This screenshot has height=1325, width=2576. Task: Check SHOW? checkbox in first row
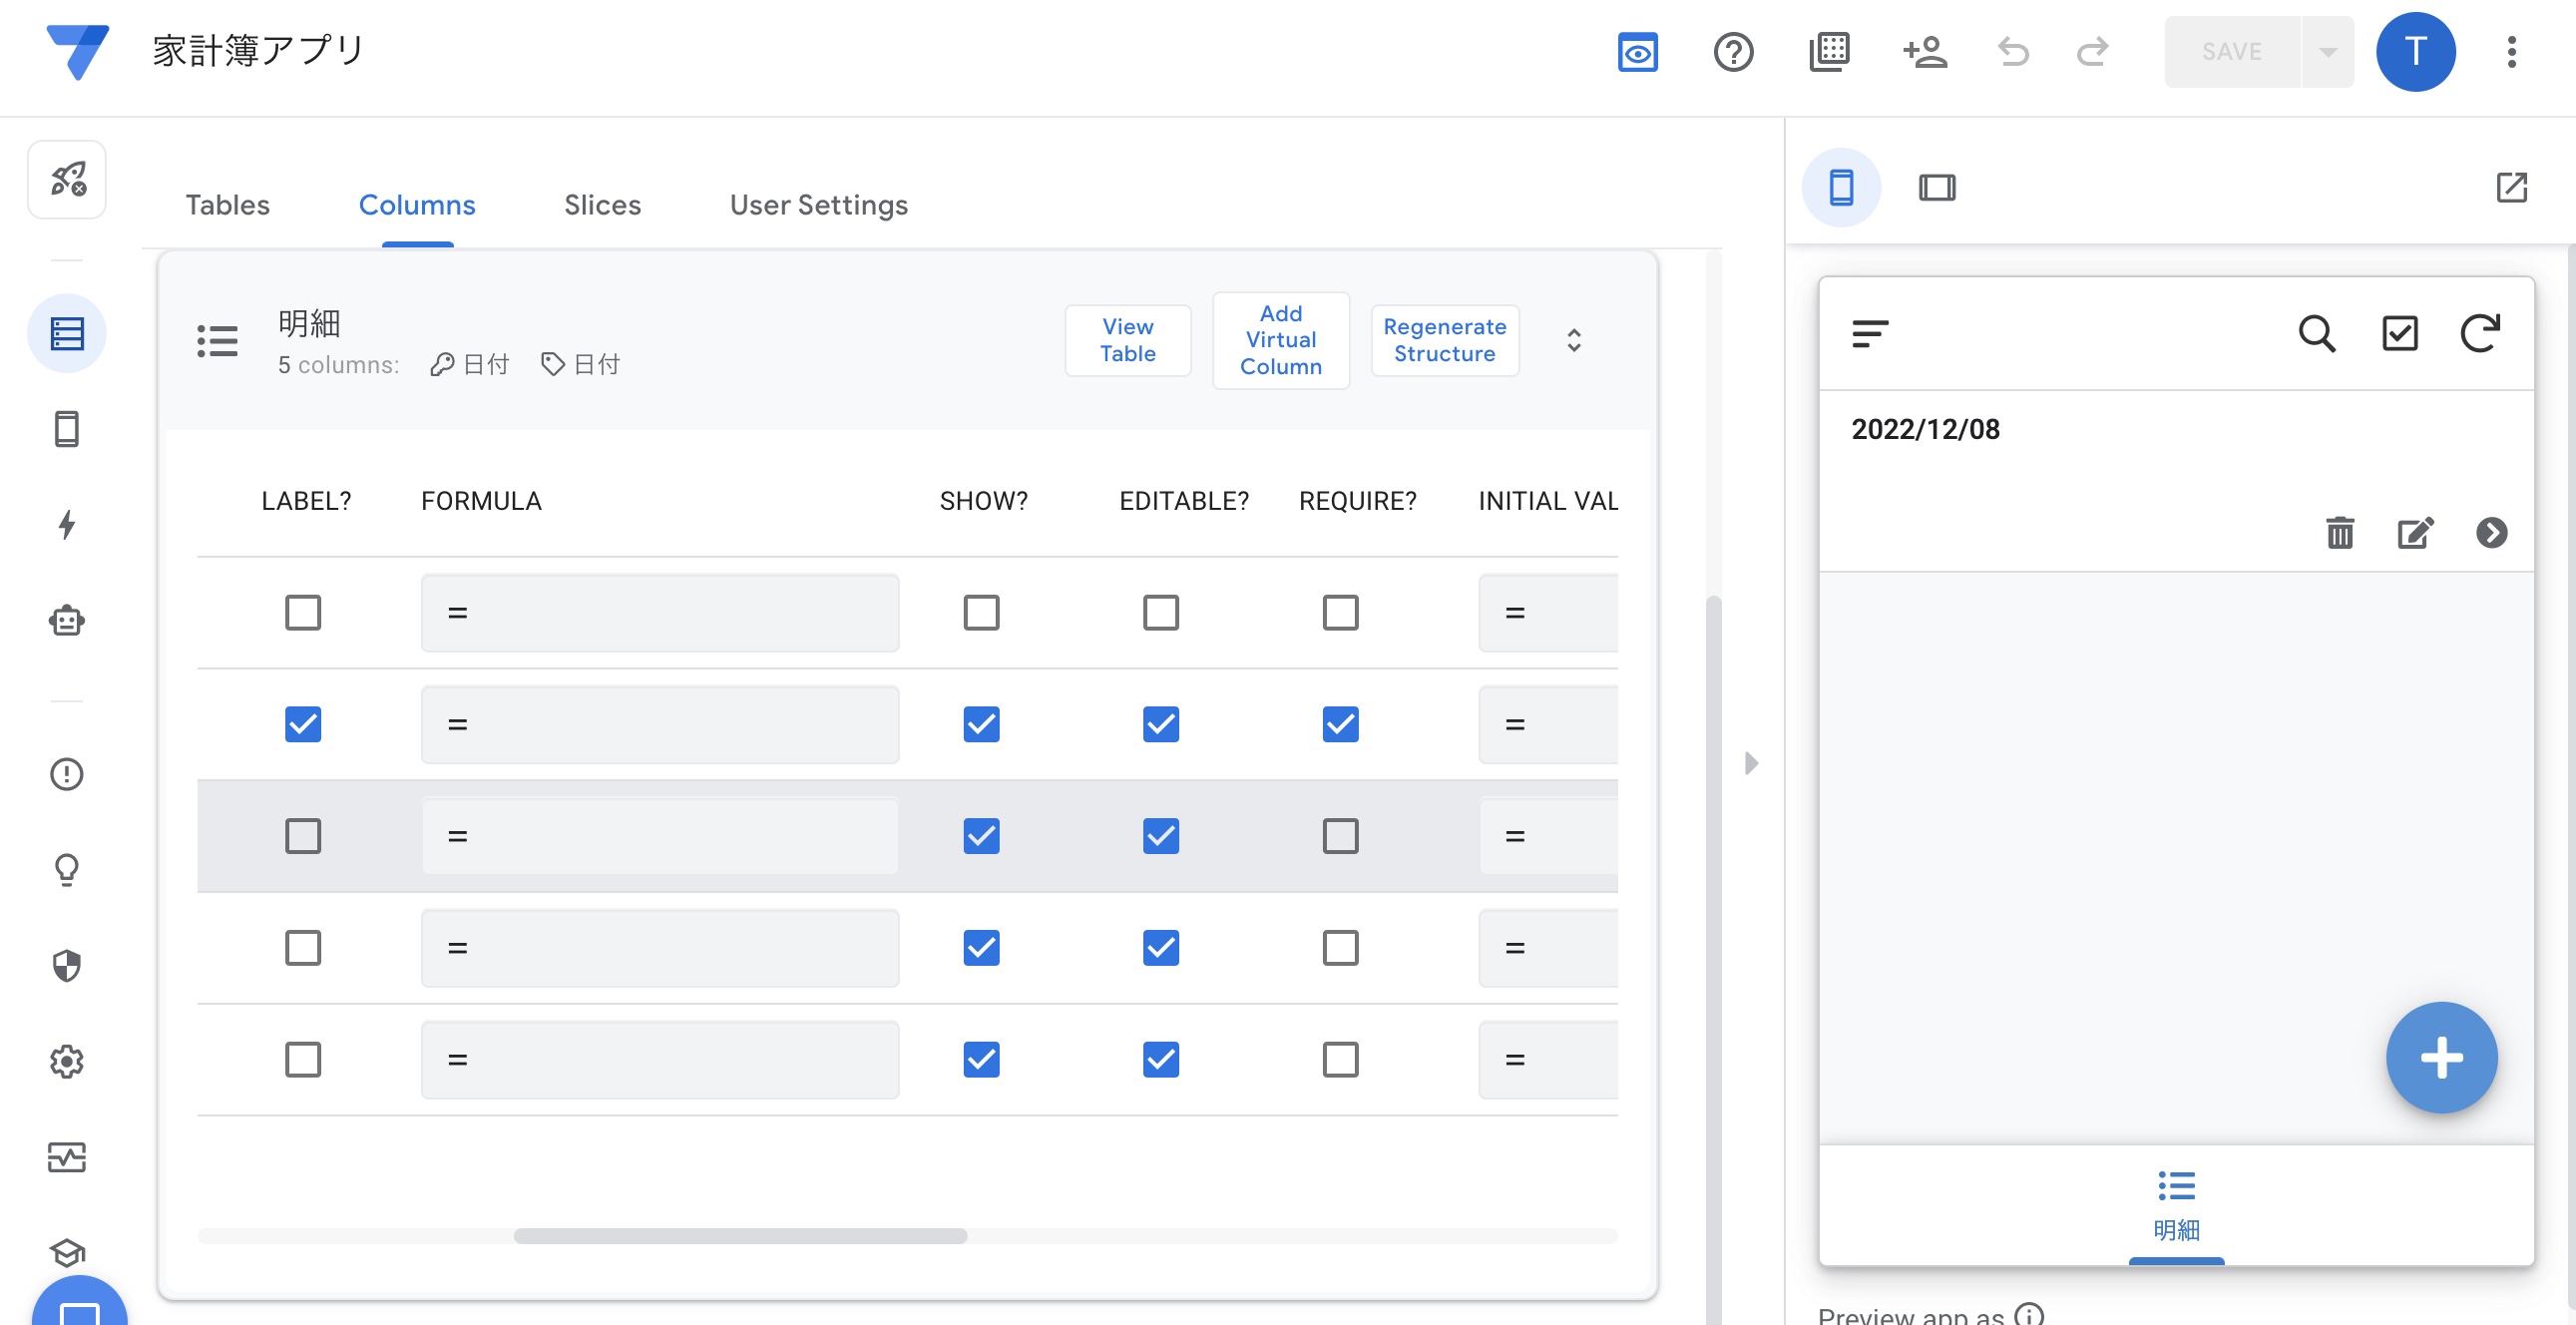coord(981,612)
